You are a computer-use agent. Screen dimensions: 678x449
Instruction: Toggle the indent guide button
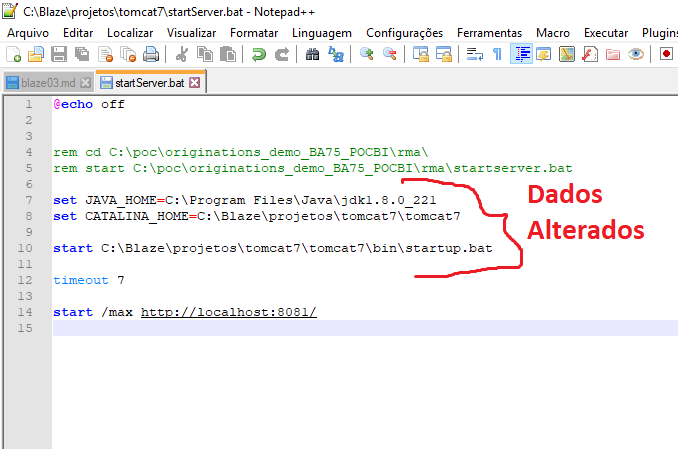[x=521, y=54]
